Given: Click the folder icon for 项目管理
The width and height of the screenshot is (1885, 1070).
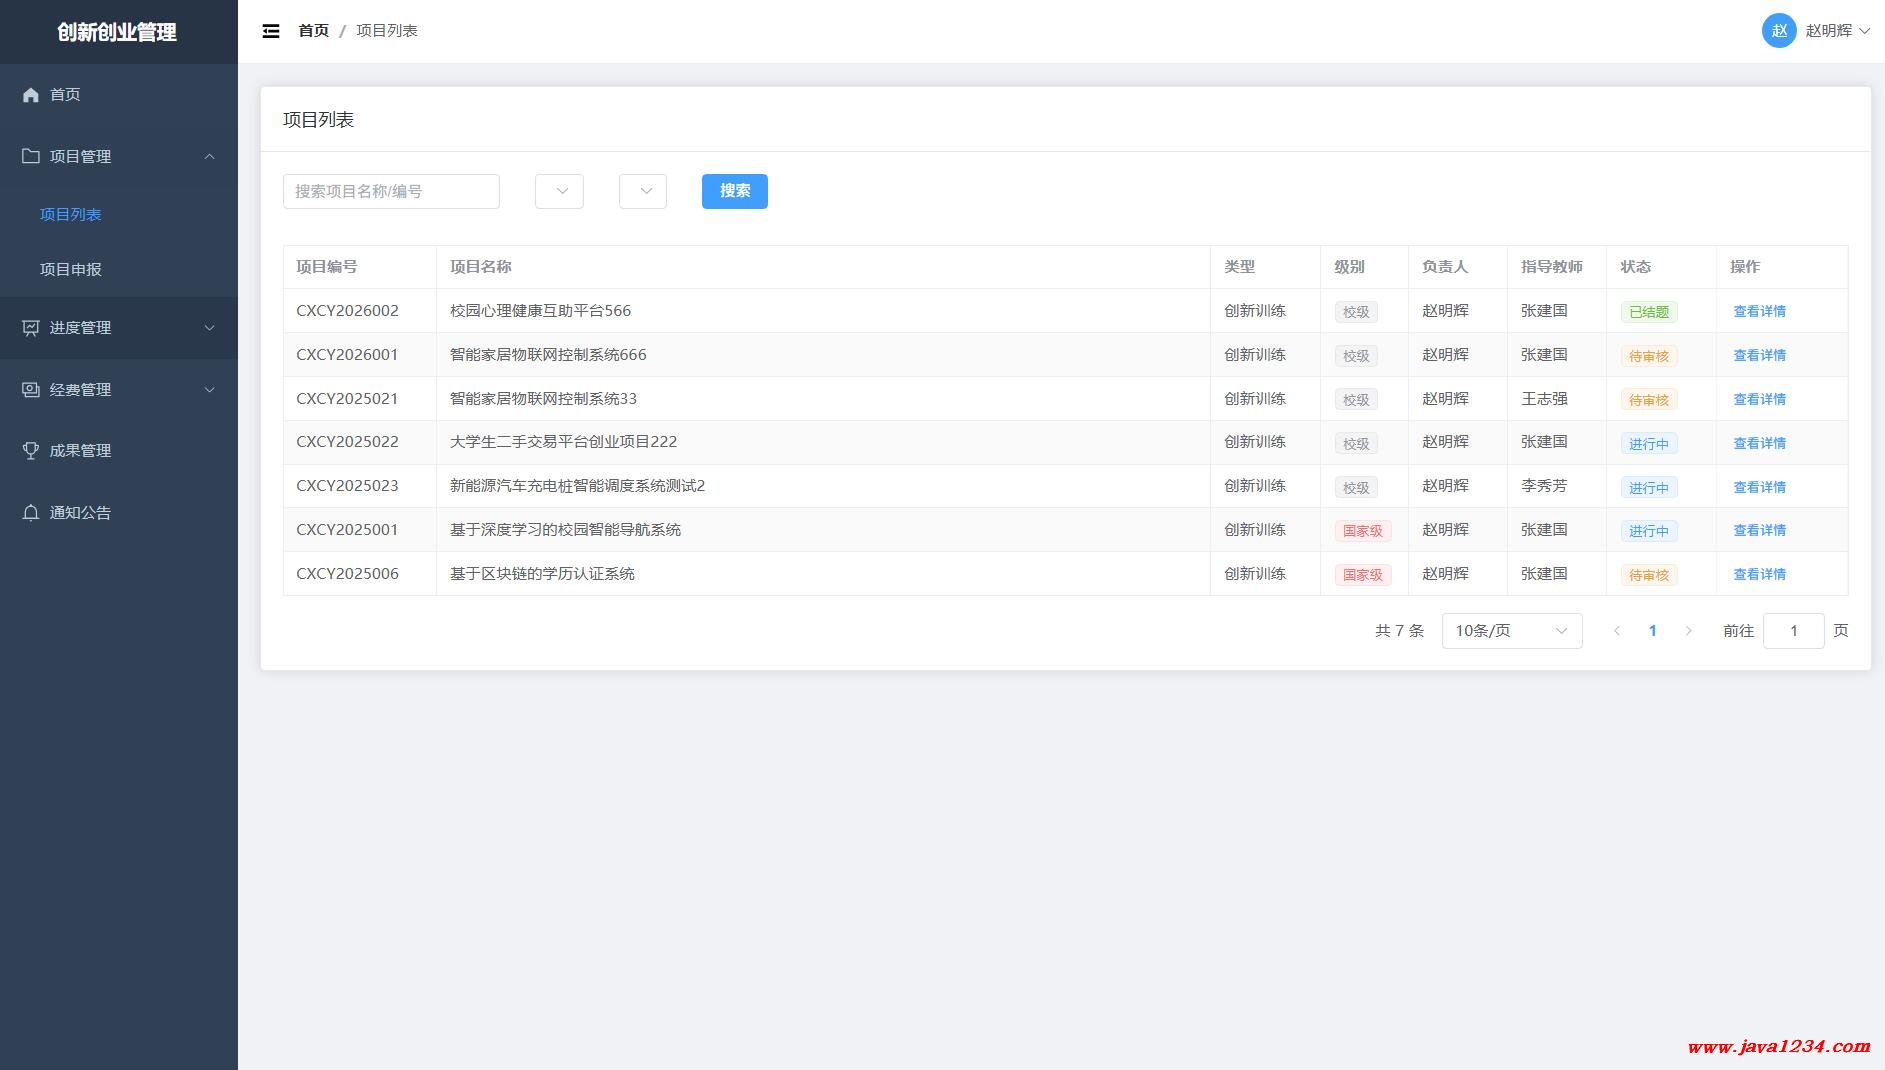Looking at the screenshot, I should coord(31,156).
